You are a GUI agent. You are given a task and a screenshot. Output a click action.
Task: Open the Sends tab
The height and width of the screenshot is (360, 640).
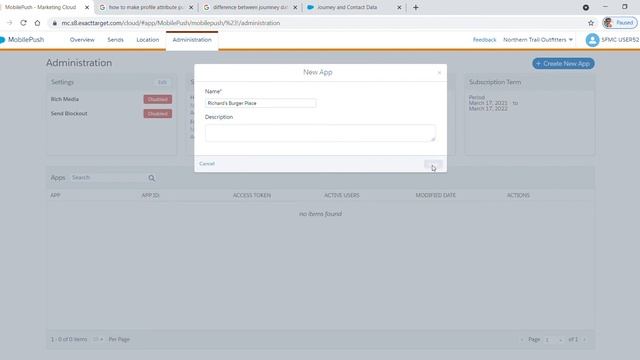pyautogui.click(x=116, y=40)
